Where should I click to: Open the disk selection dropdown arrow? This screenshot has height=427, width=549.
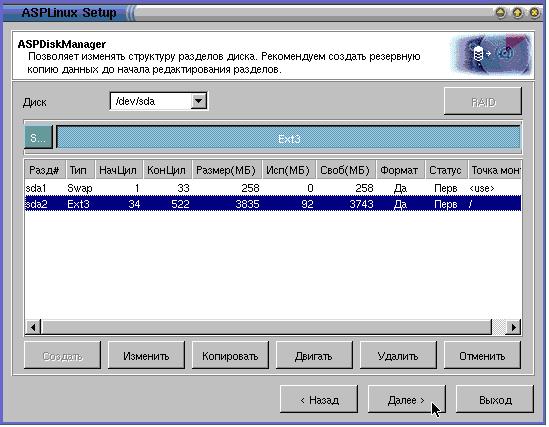199,101
